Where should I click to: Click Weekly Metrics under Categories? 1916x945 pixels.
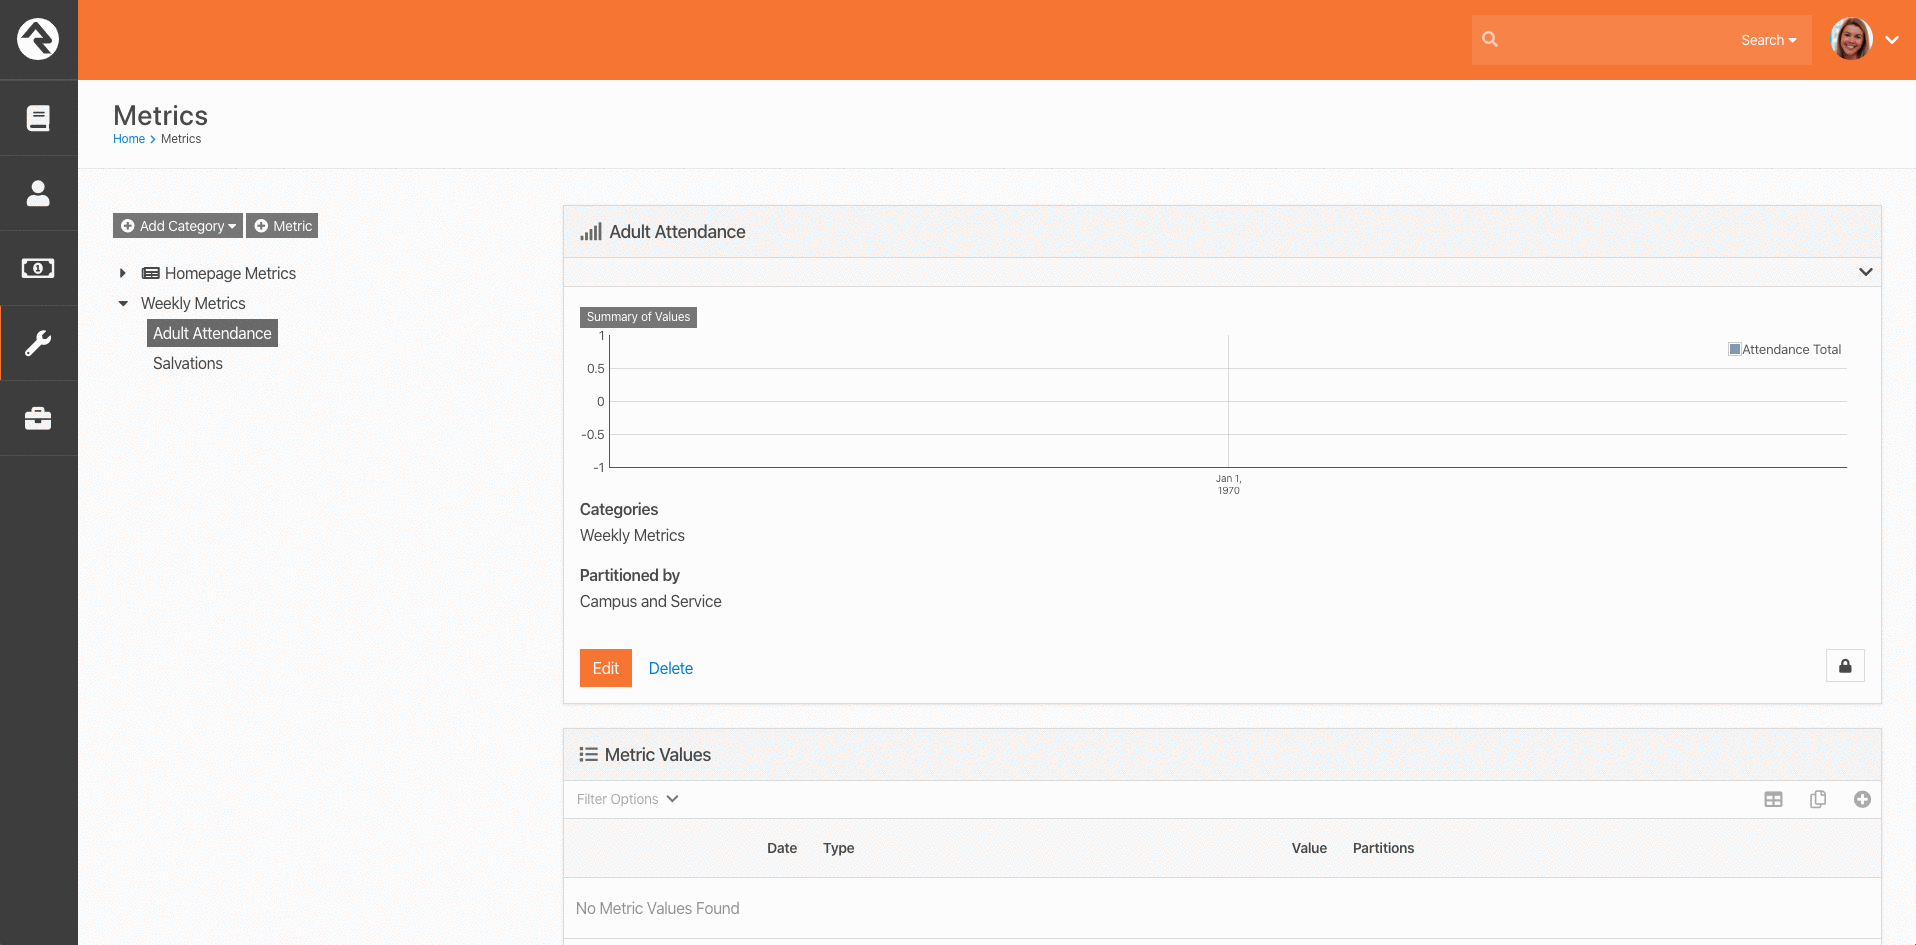tap(632, 535)
